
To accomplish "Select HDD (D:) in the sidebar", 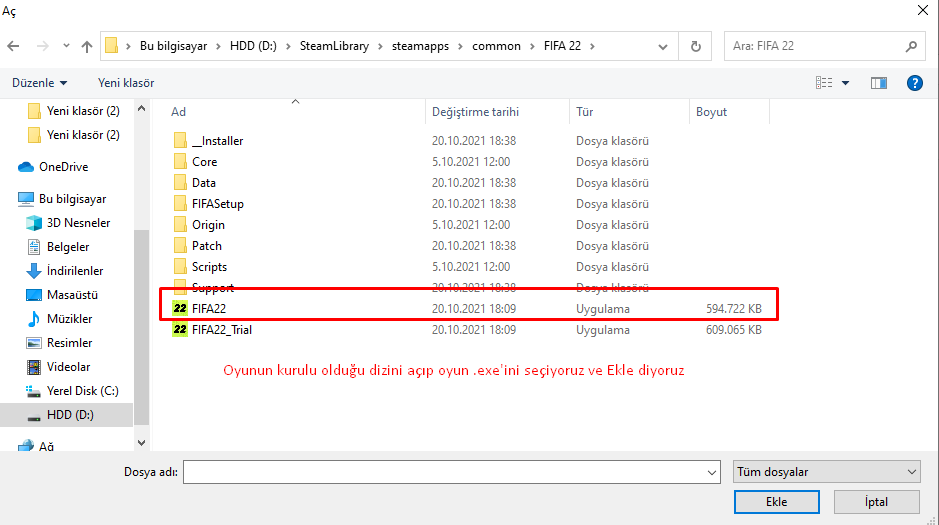I will click(70, 414).
